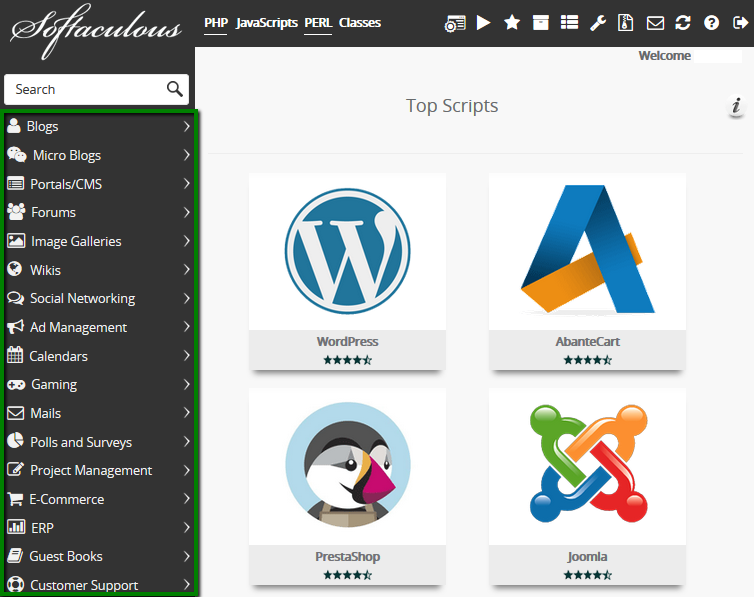Open the PrestaShop script link
Screen dimensions: 754x597
point(347,557)
